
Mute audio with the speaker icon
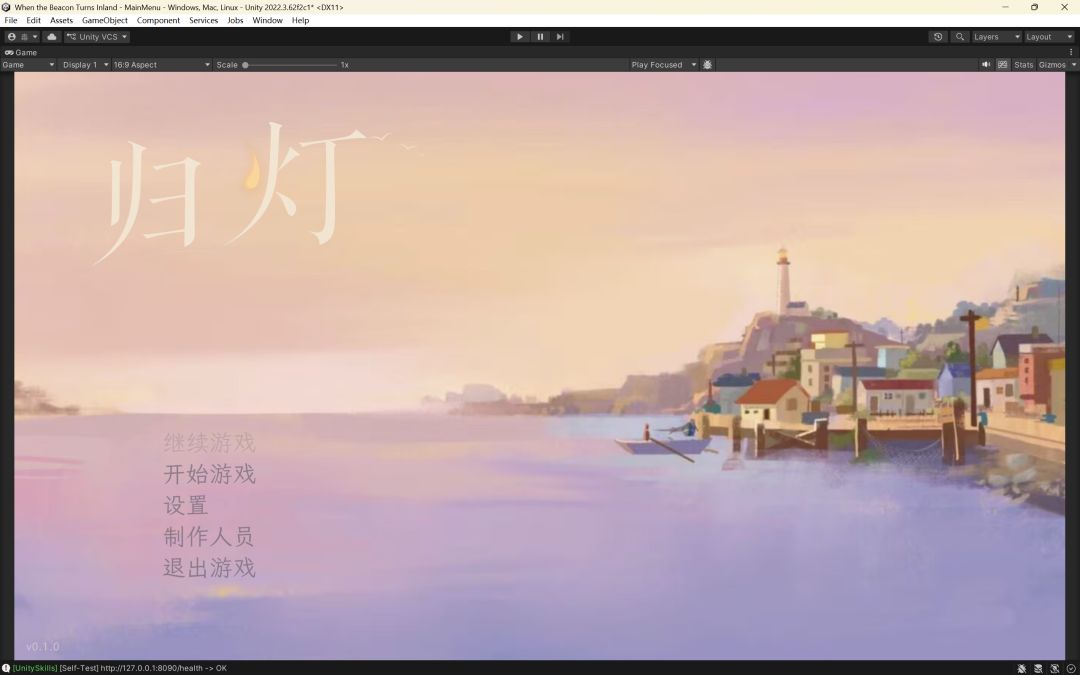pos(986,65)
